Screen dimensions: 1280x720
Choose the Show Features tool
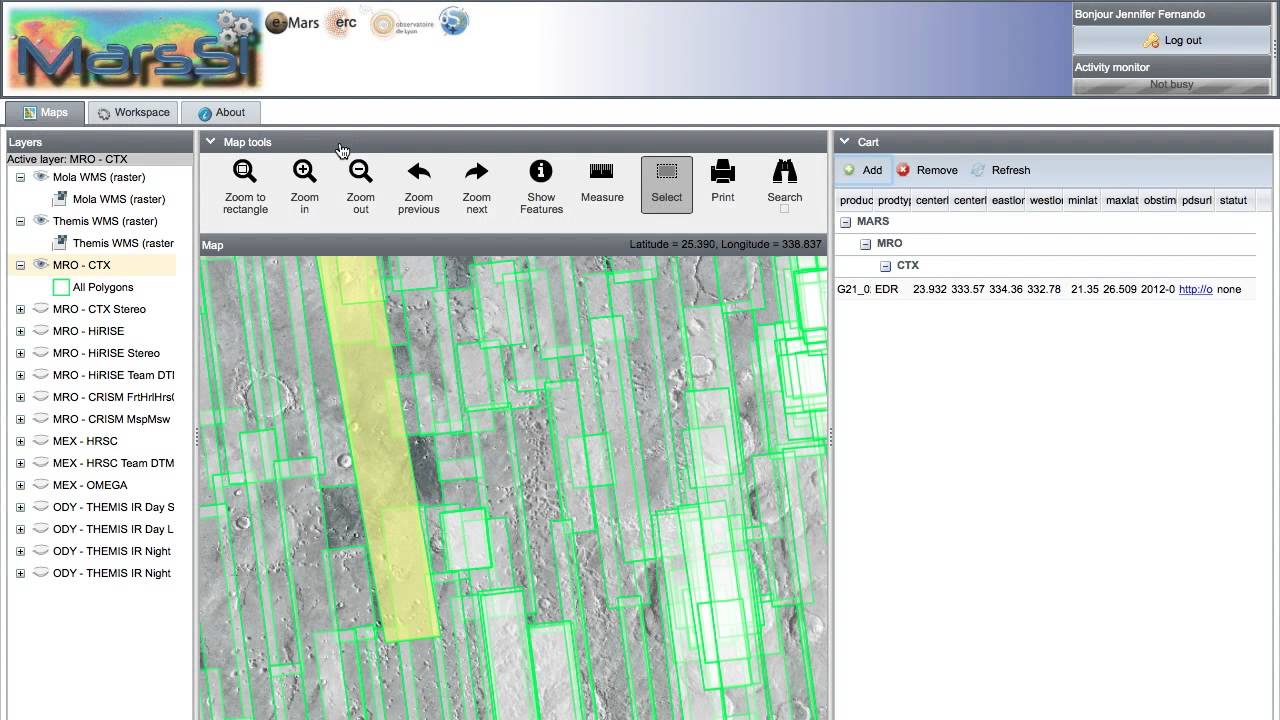541,186
